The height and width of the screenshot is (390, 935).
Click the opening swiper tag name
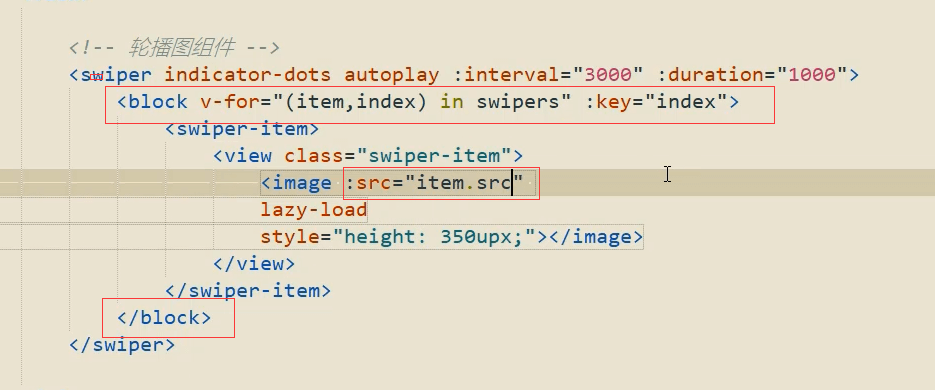(x=116, y=75)
